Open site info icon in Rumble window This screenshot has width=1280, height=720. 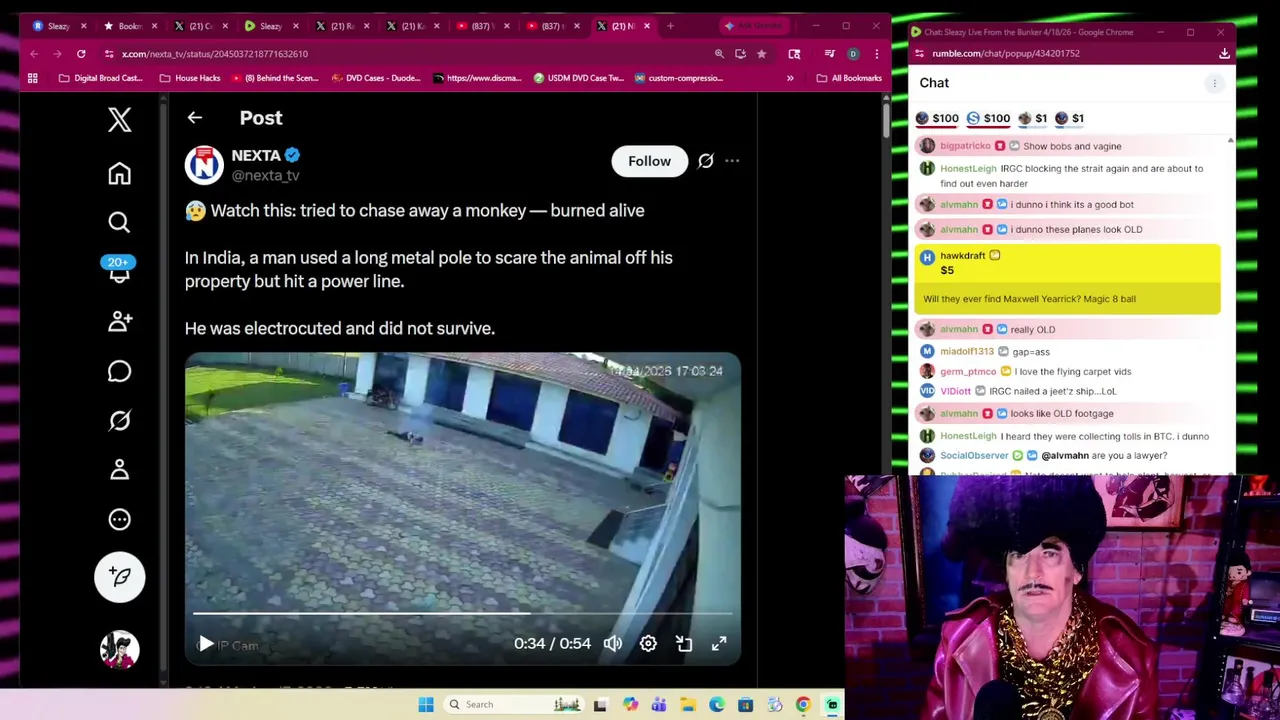click(919, 54)
